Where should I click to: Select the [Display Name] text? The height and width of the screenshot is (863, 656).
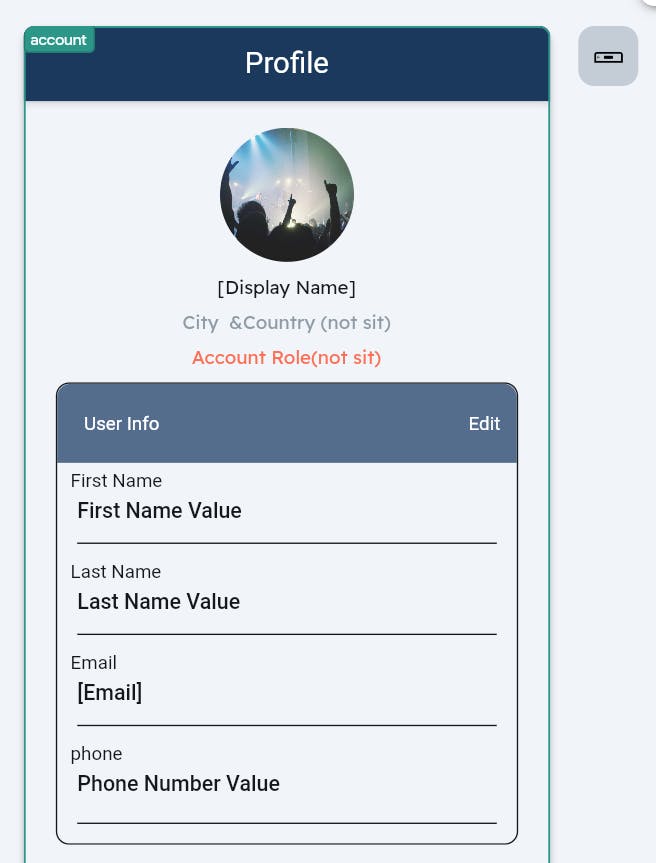click(x=287, y=288)
